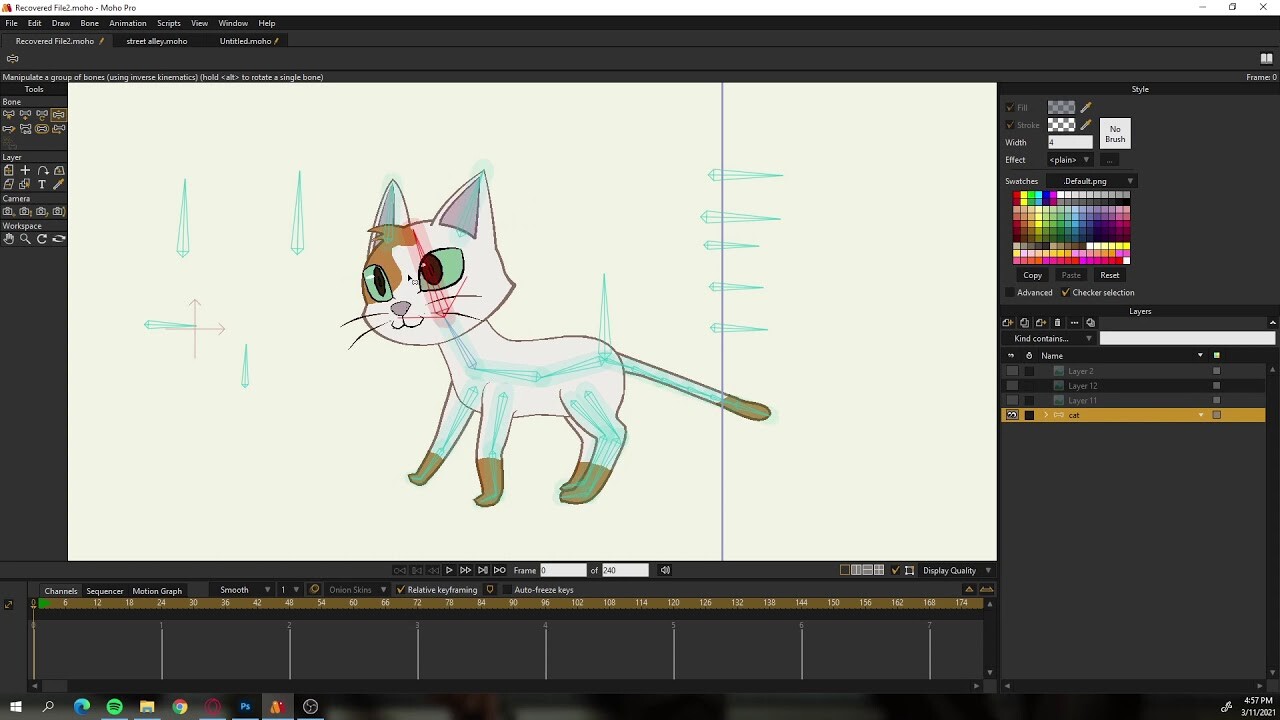Select the Zoom Workspace magnifier tool
This screenshot has width=1280, height=720.
coord(25,239)
